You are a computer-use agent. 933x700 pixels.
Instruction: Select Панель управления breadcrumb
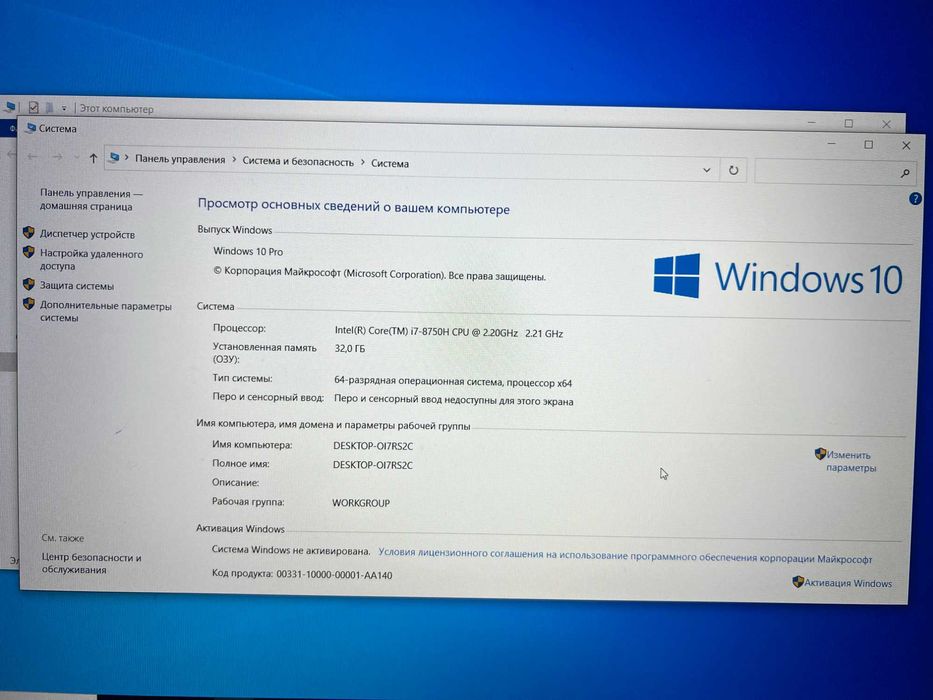click(180, 160)
